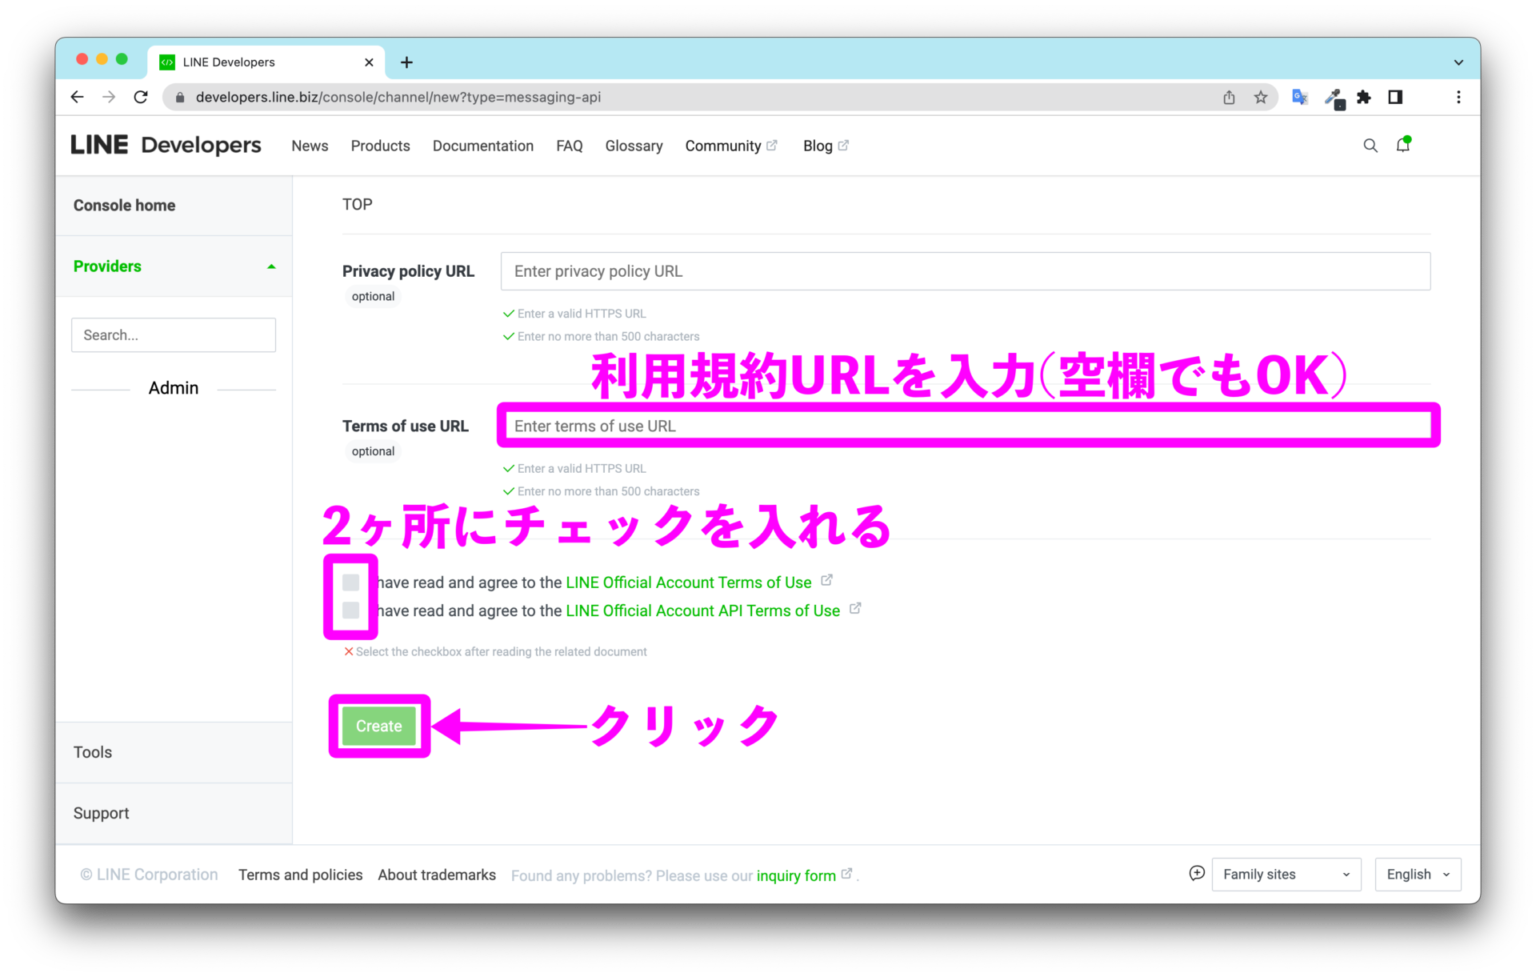This screenshot has width=1536, height=977.
Task: Bookmark the page with the star icon
Action: coord(1261,97)
